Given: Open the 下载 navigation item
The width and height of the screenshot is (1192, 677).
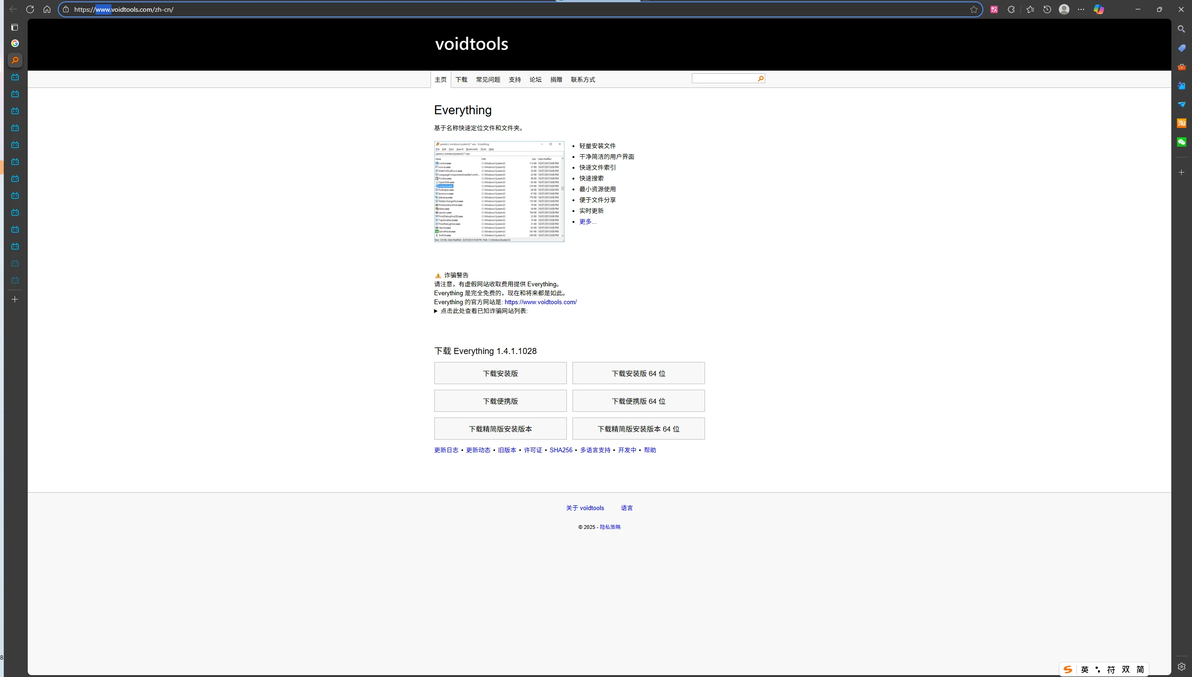Looking at the screenshot, I should [461, 80].
